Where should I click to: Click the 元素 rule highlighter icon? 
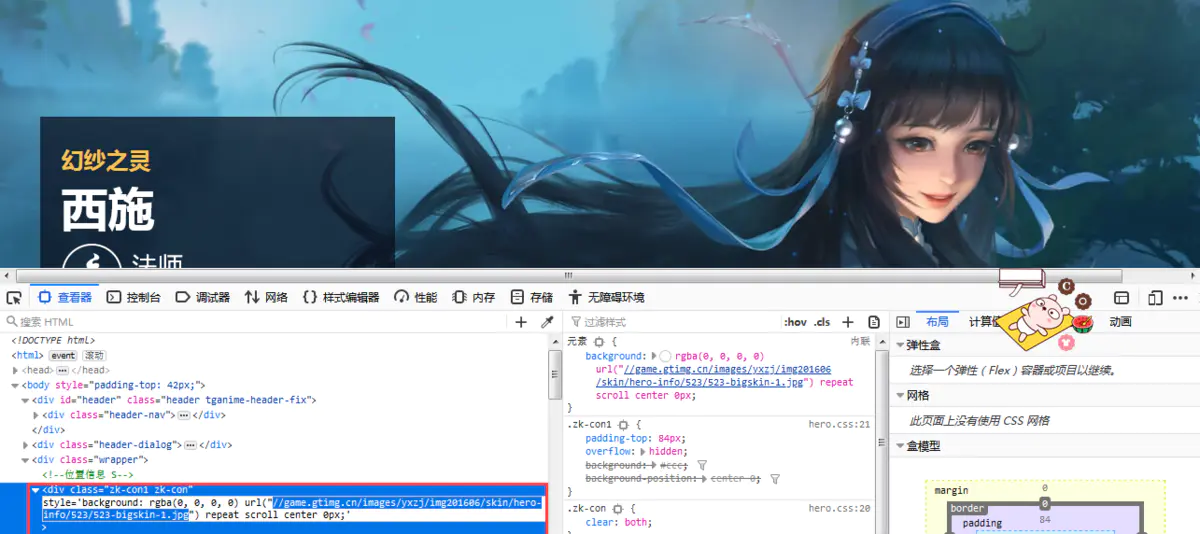[x=599, y=342]
